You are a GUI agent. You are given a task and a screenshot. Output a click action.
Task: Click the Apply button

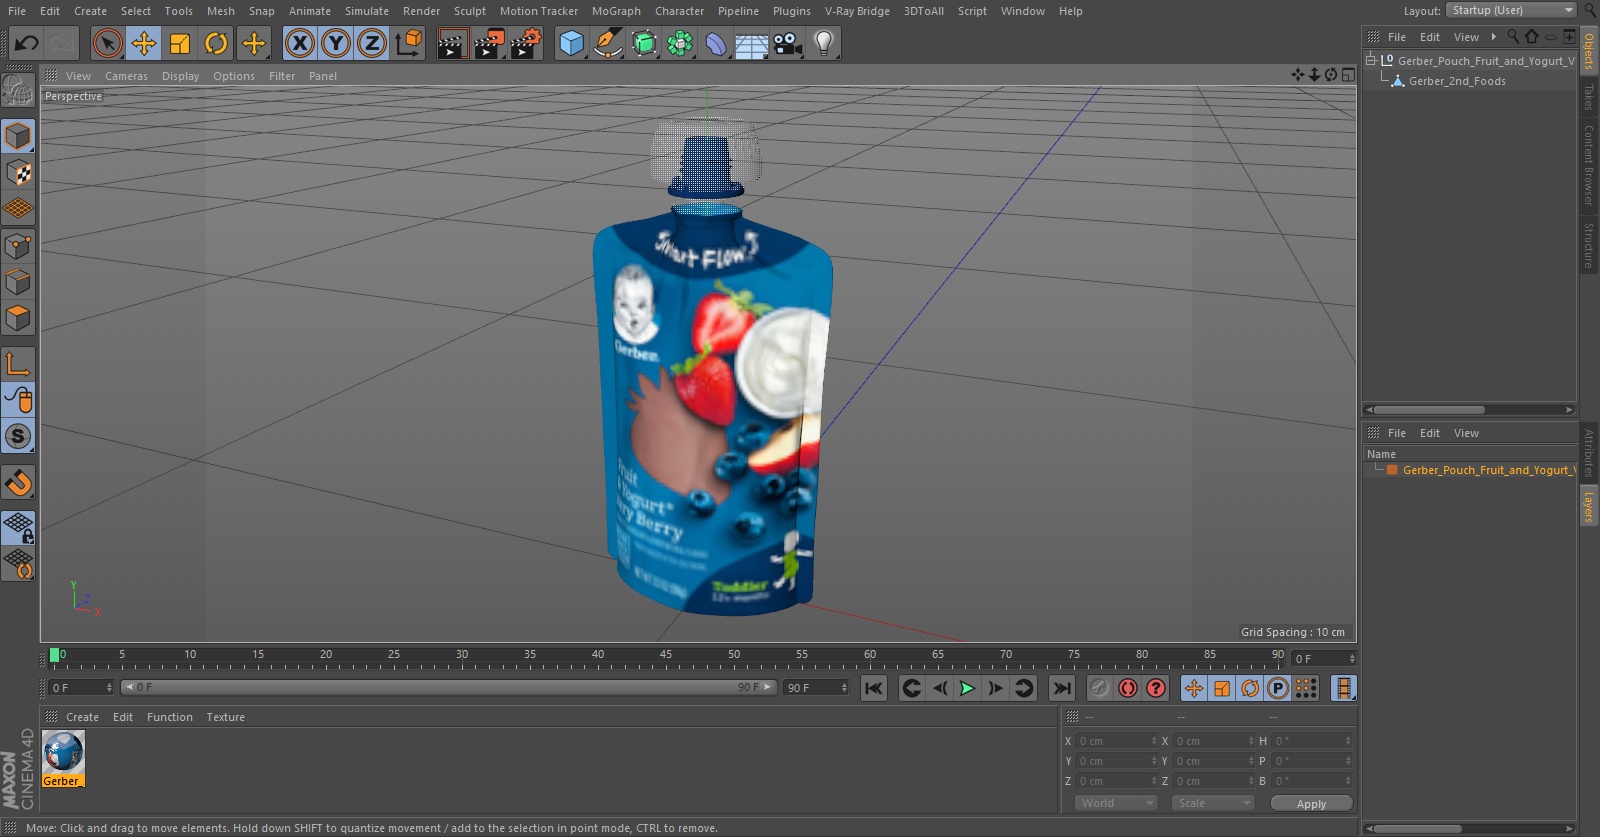click(1311, 804)
